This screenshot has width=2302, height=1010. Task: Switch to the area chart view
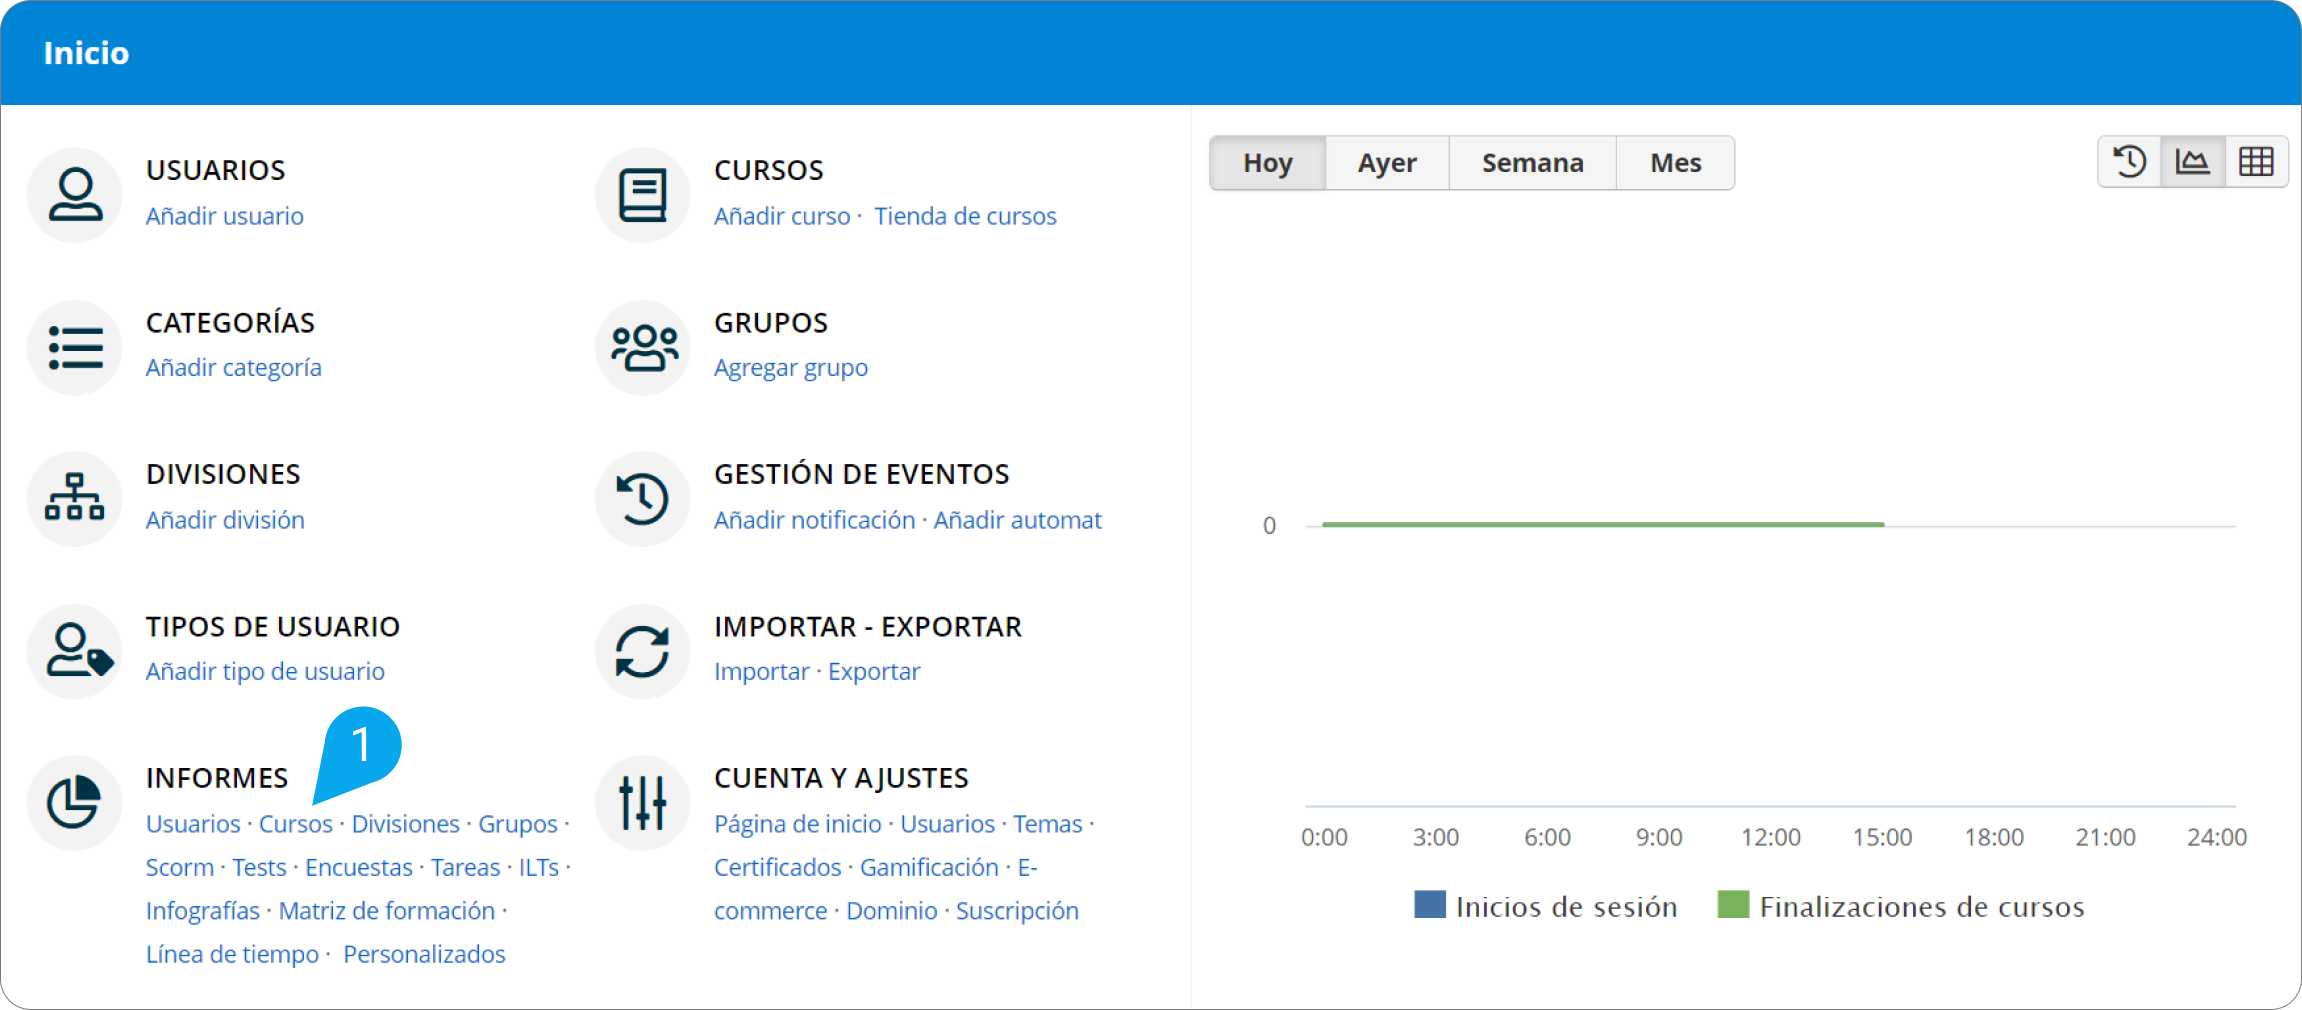click(2192, 162)
